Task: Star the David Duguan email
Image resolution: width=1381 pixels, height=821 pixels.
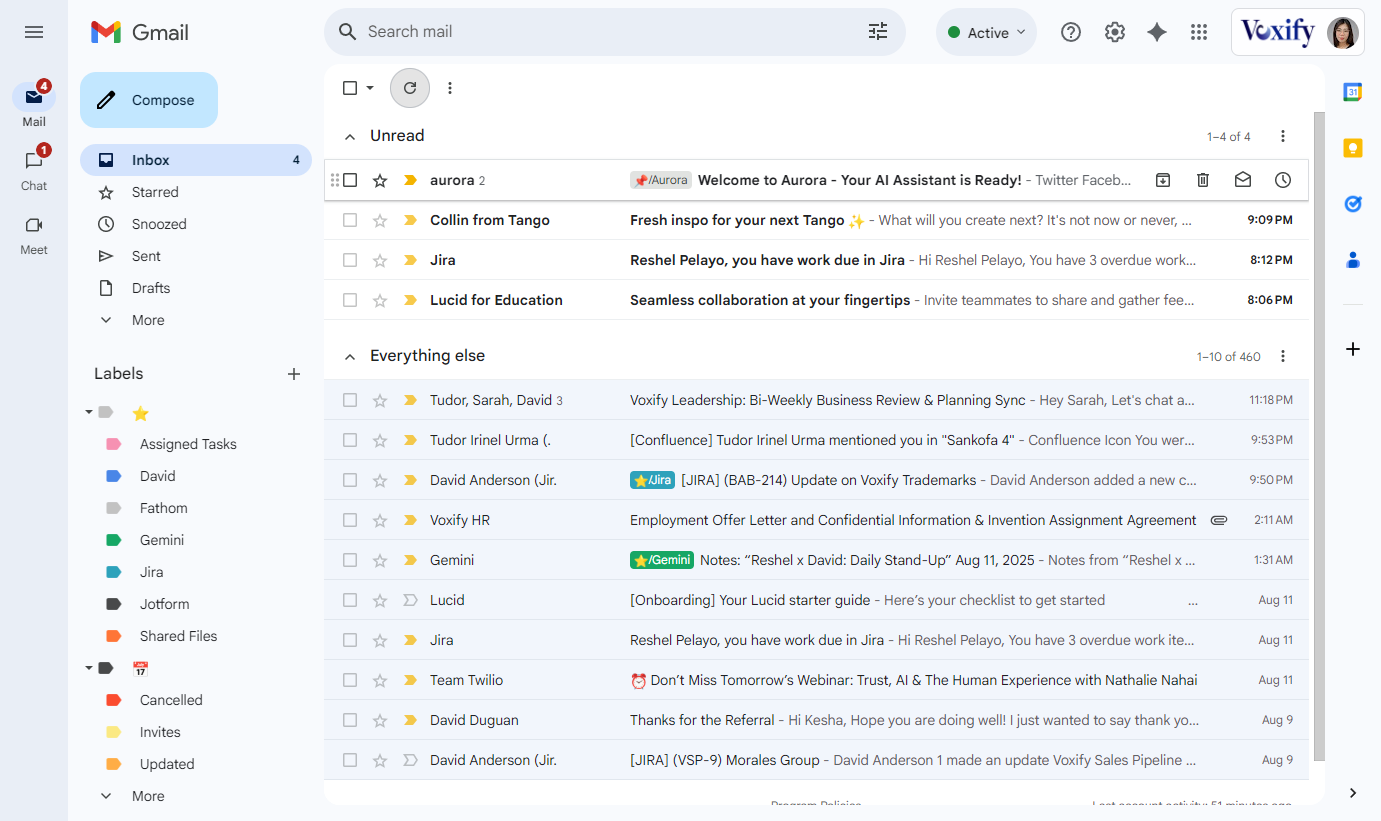Action: tap(380, 720)
